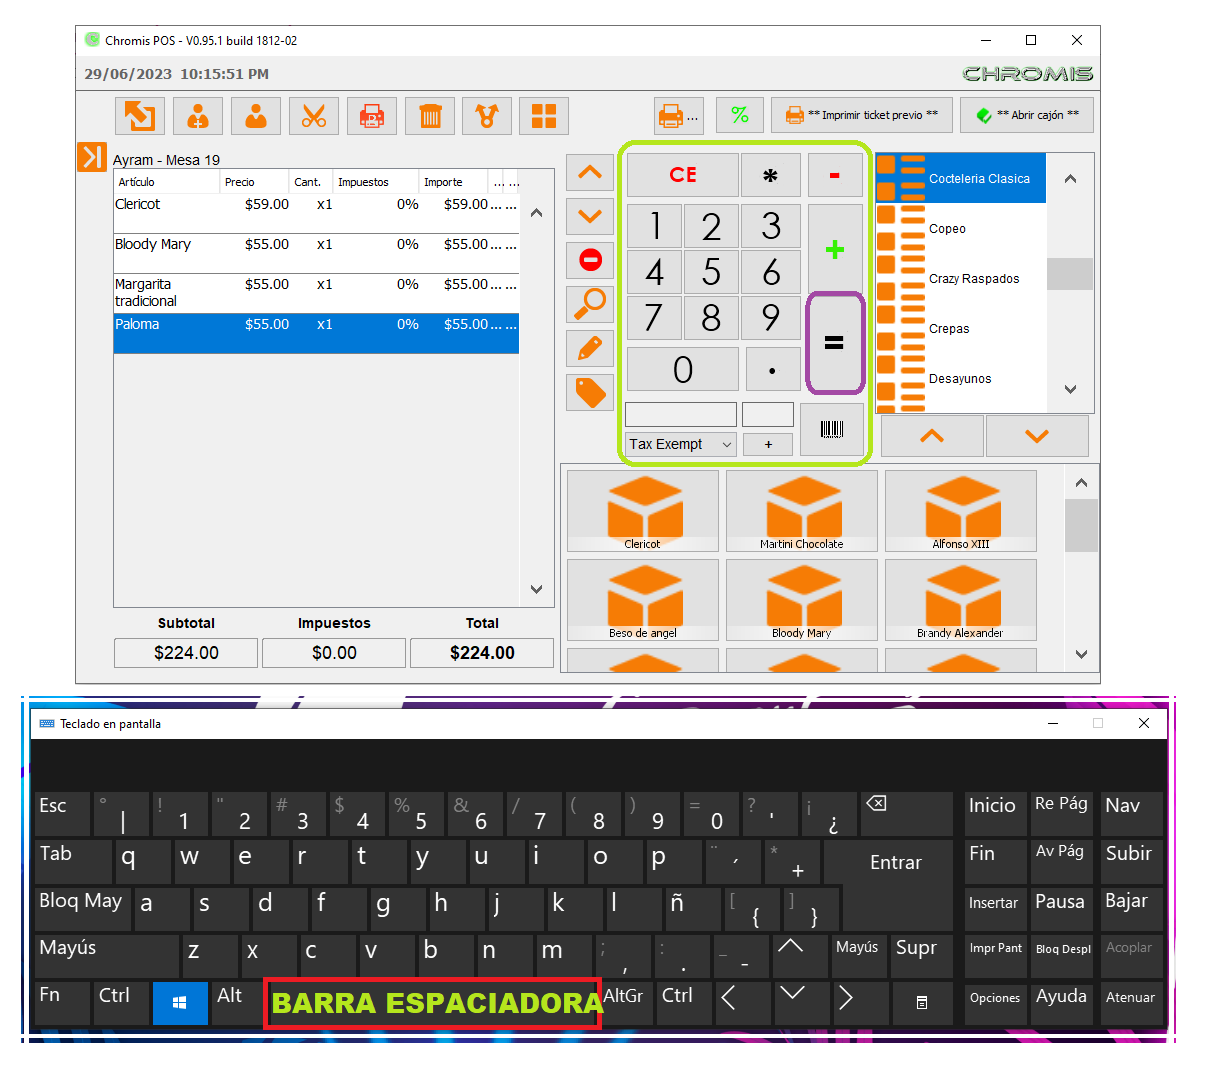The image size is (1218, 1072).
Task: Click the orange printer with dots button
Action: click(679, 115)
